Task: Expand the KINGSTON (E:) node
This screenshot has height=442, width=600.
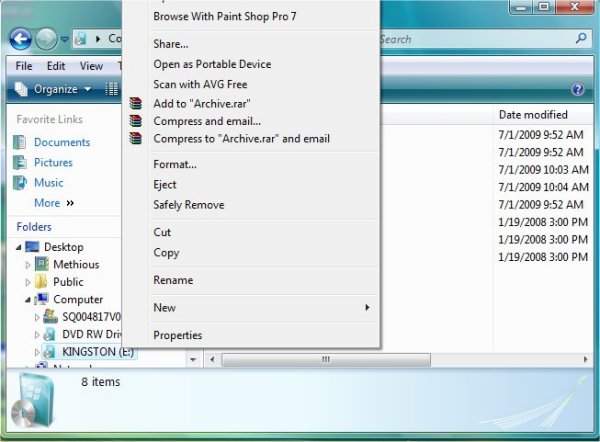Action: tap(37, 352)
